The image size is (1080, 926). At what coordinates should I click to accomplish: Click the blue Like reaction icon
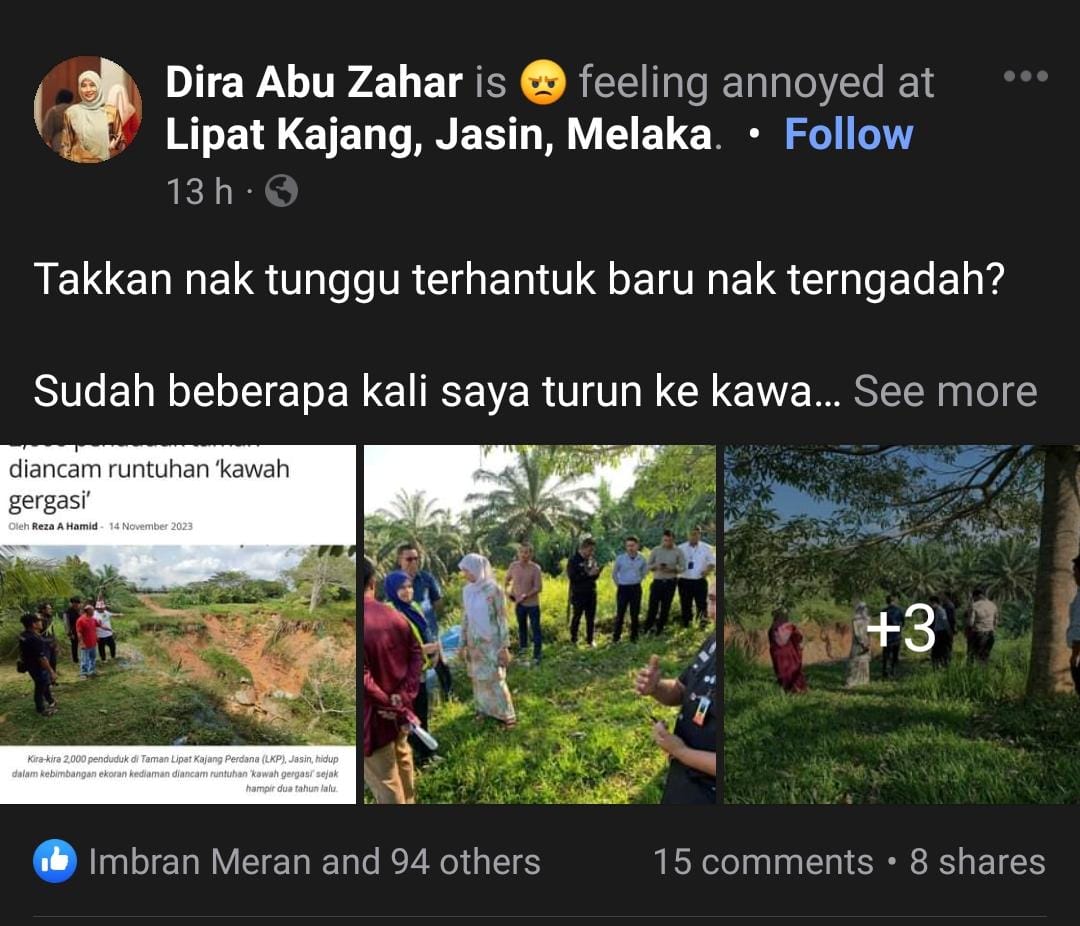click(x=55, y=861)
